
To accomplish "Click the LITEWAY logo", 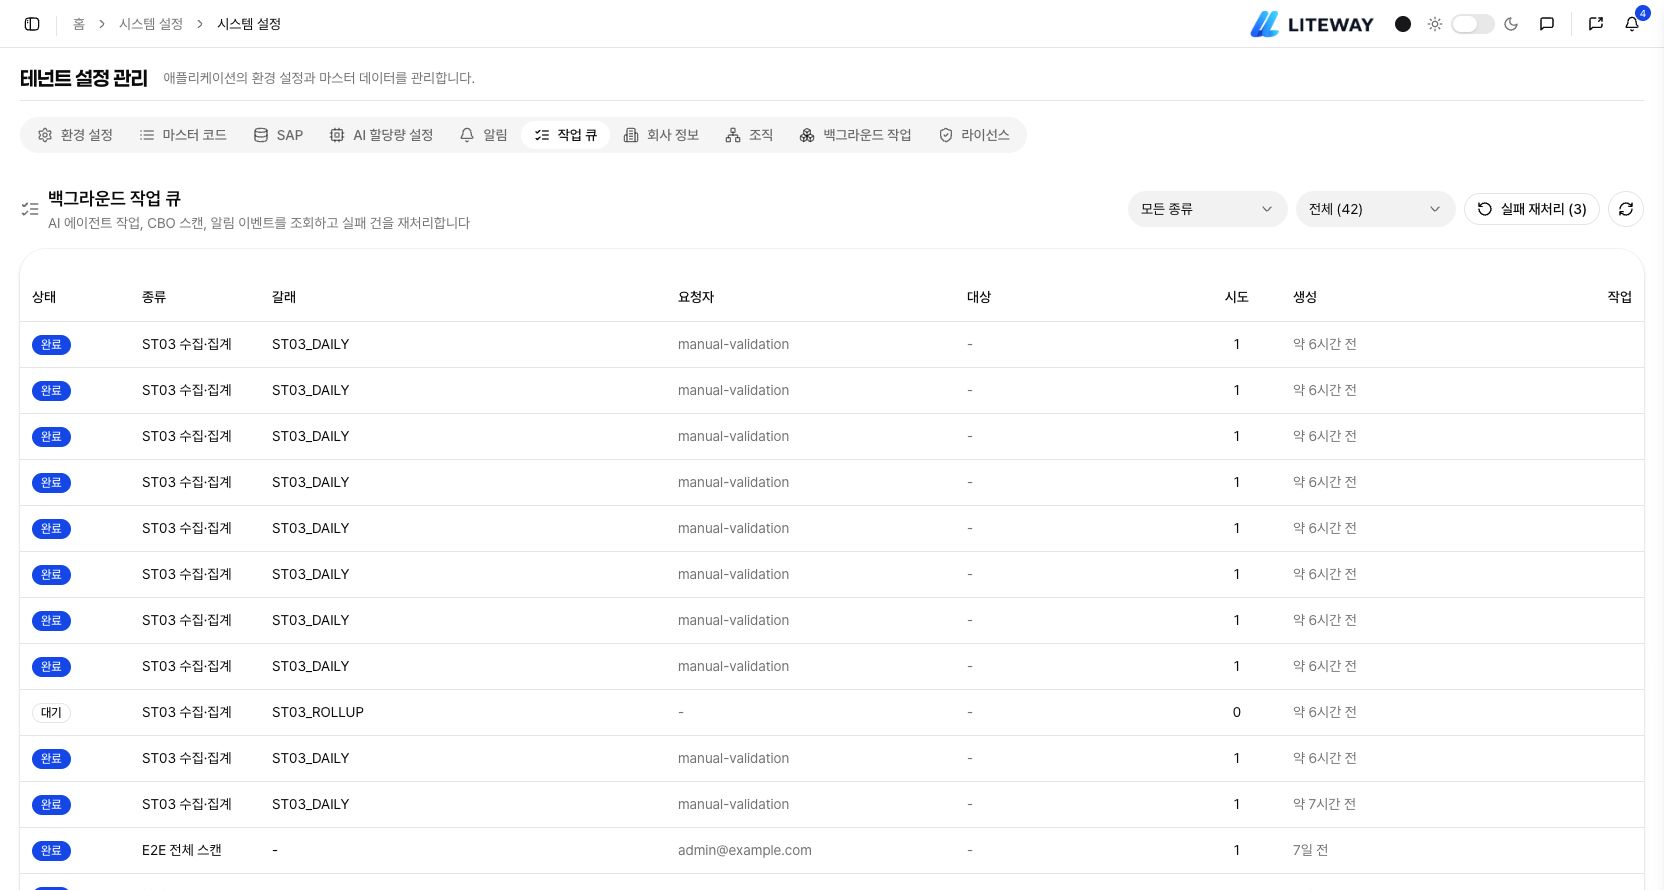I will (x=1312, y=24).
